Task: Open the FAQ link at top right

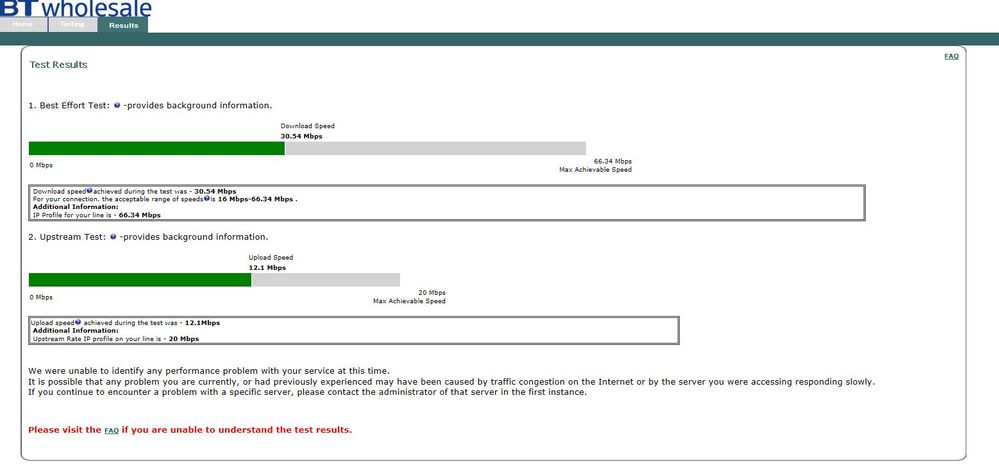Action: click(x=951, y=56)
